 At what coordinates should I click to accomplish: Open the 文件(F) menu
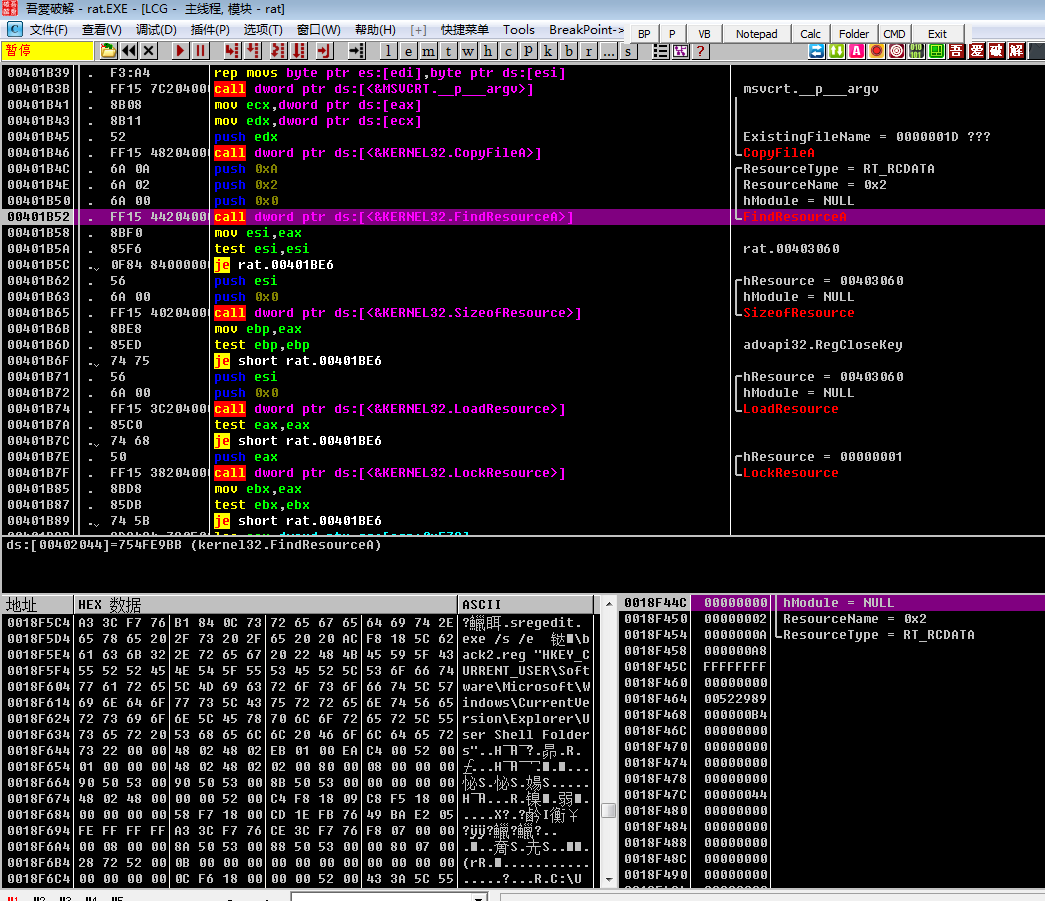click(x=49, y=30)
